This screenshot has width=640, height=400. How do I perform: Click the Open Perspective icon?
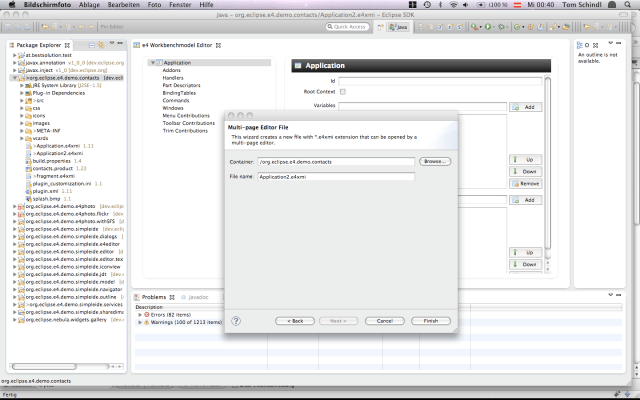(x=383, y=26)
